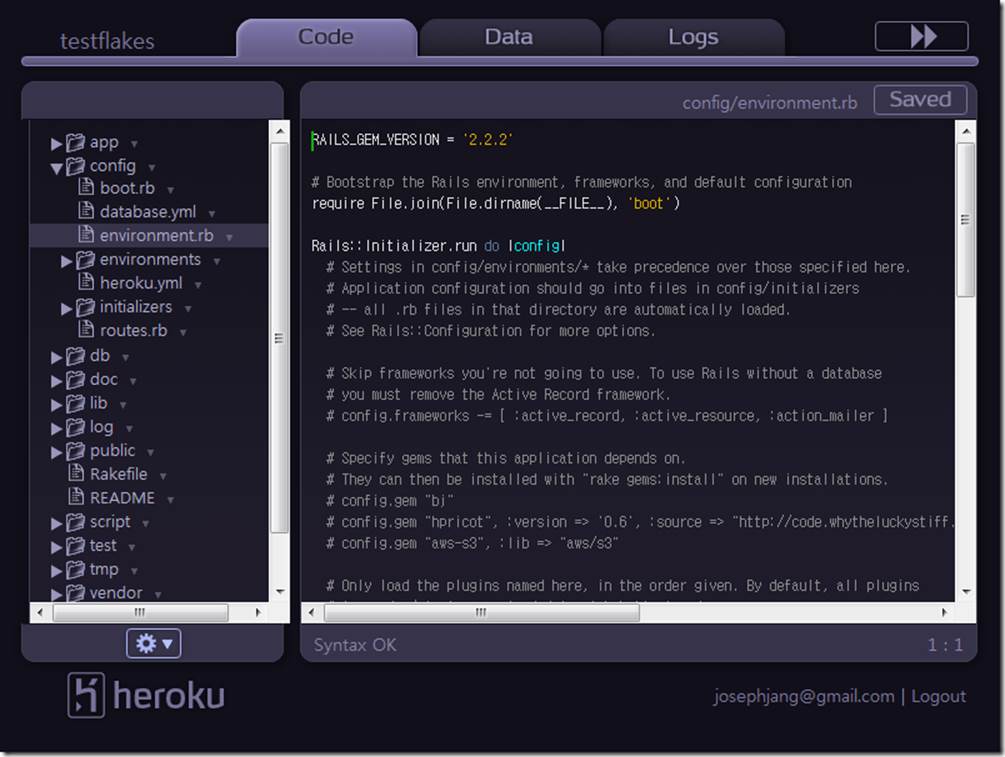Open the gear settings dropdown below file tree

(x=153, y=643)
